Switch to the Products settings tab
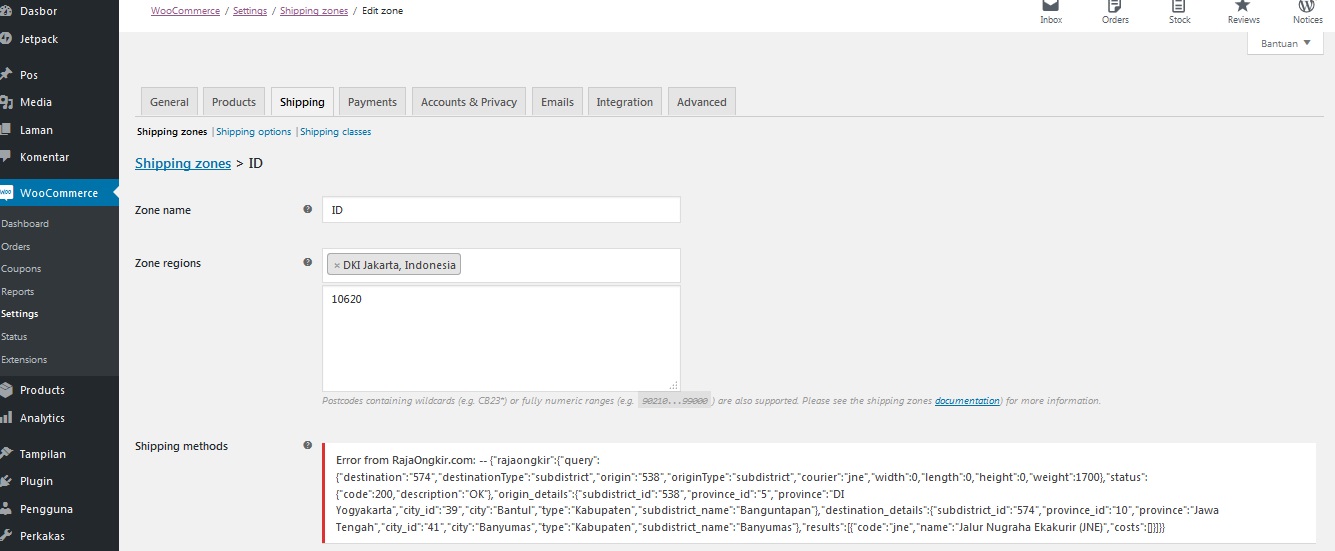 (x=234, y=102)
